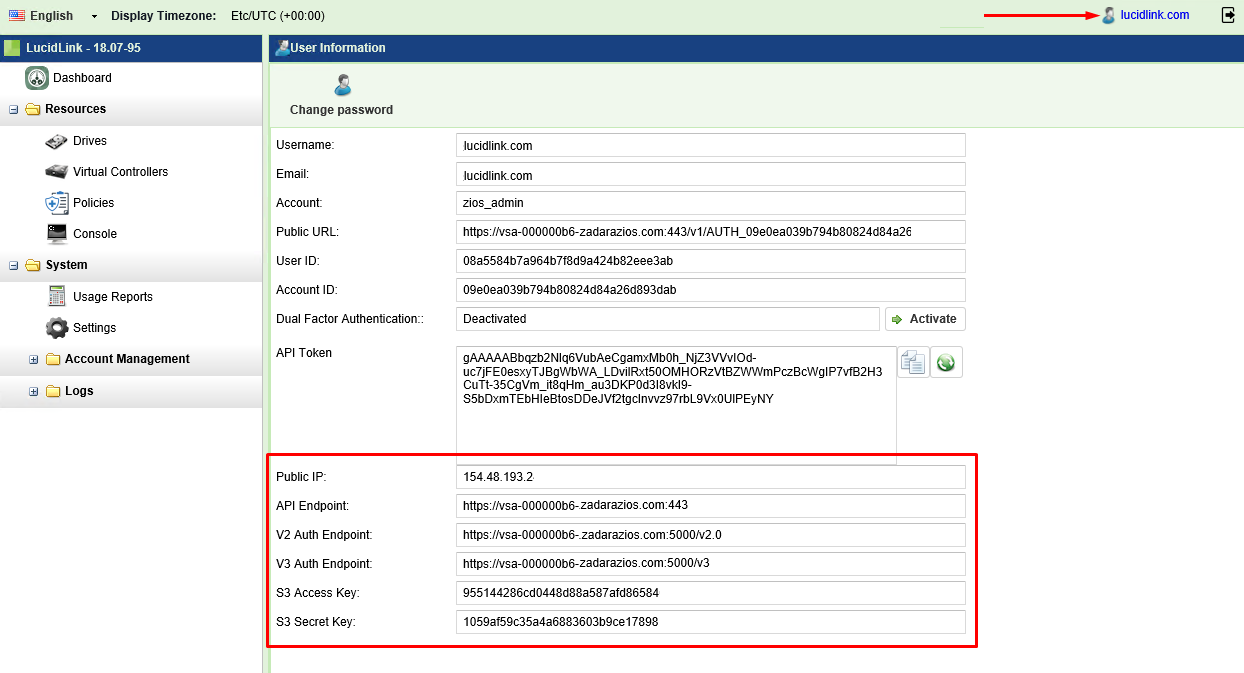The height and width of the screenshot is (673, 1244).
Task: Open Console in the sidebar
Action: [95, 234]
